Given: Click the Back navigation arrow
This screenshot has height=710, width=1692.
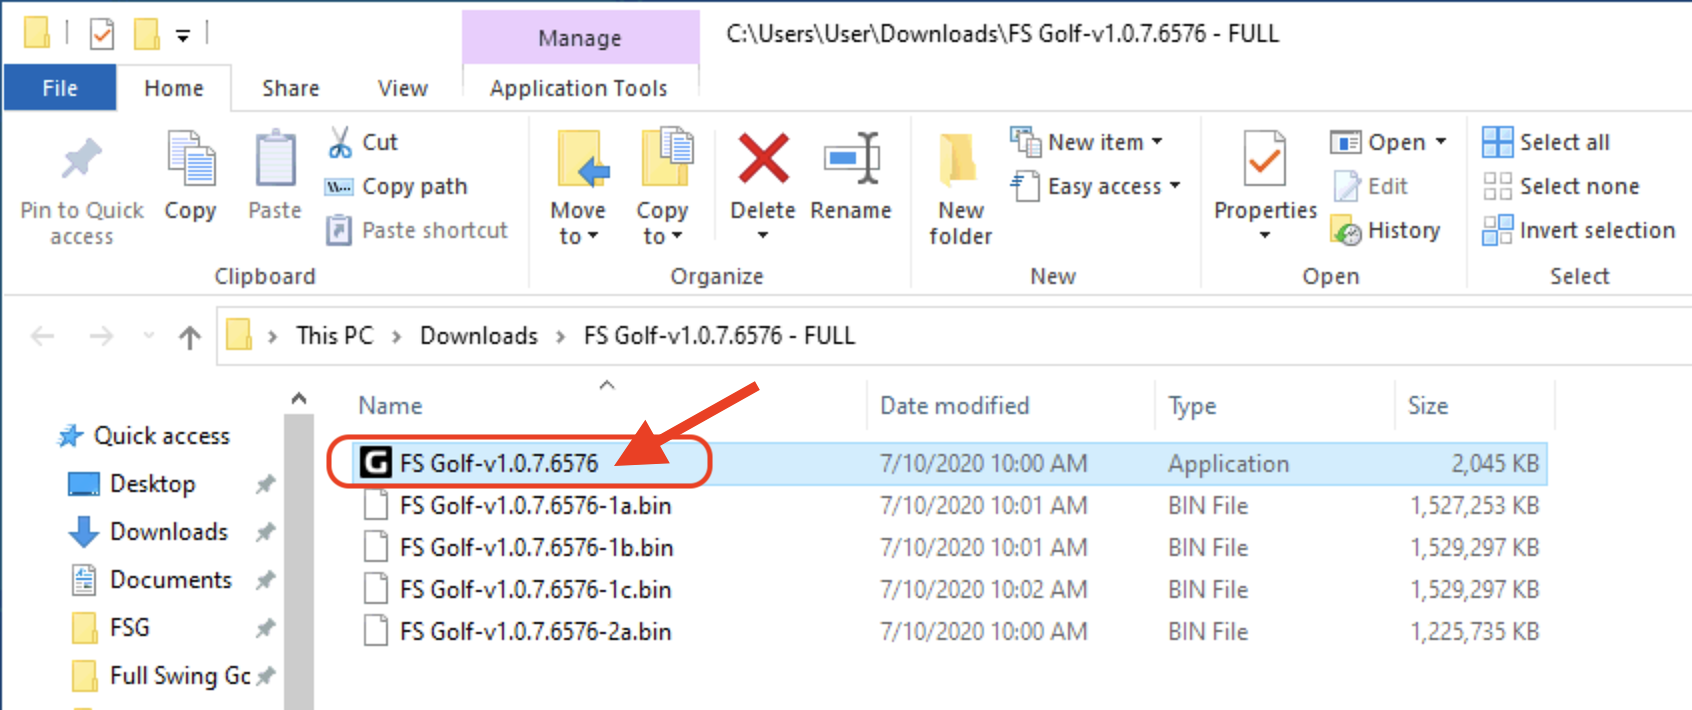Looking at the screenshot, I should [43, 336].
